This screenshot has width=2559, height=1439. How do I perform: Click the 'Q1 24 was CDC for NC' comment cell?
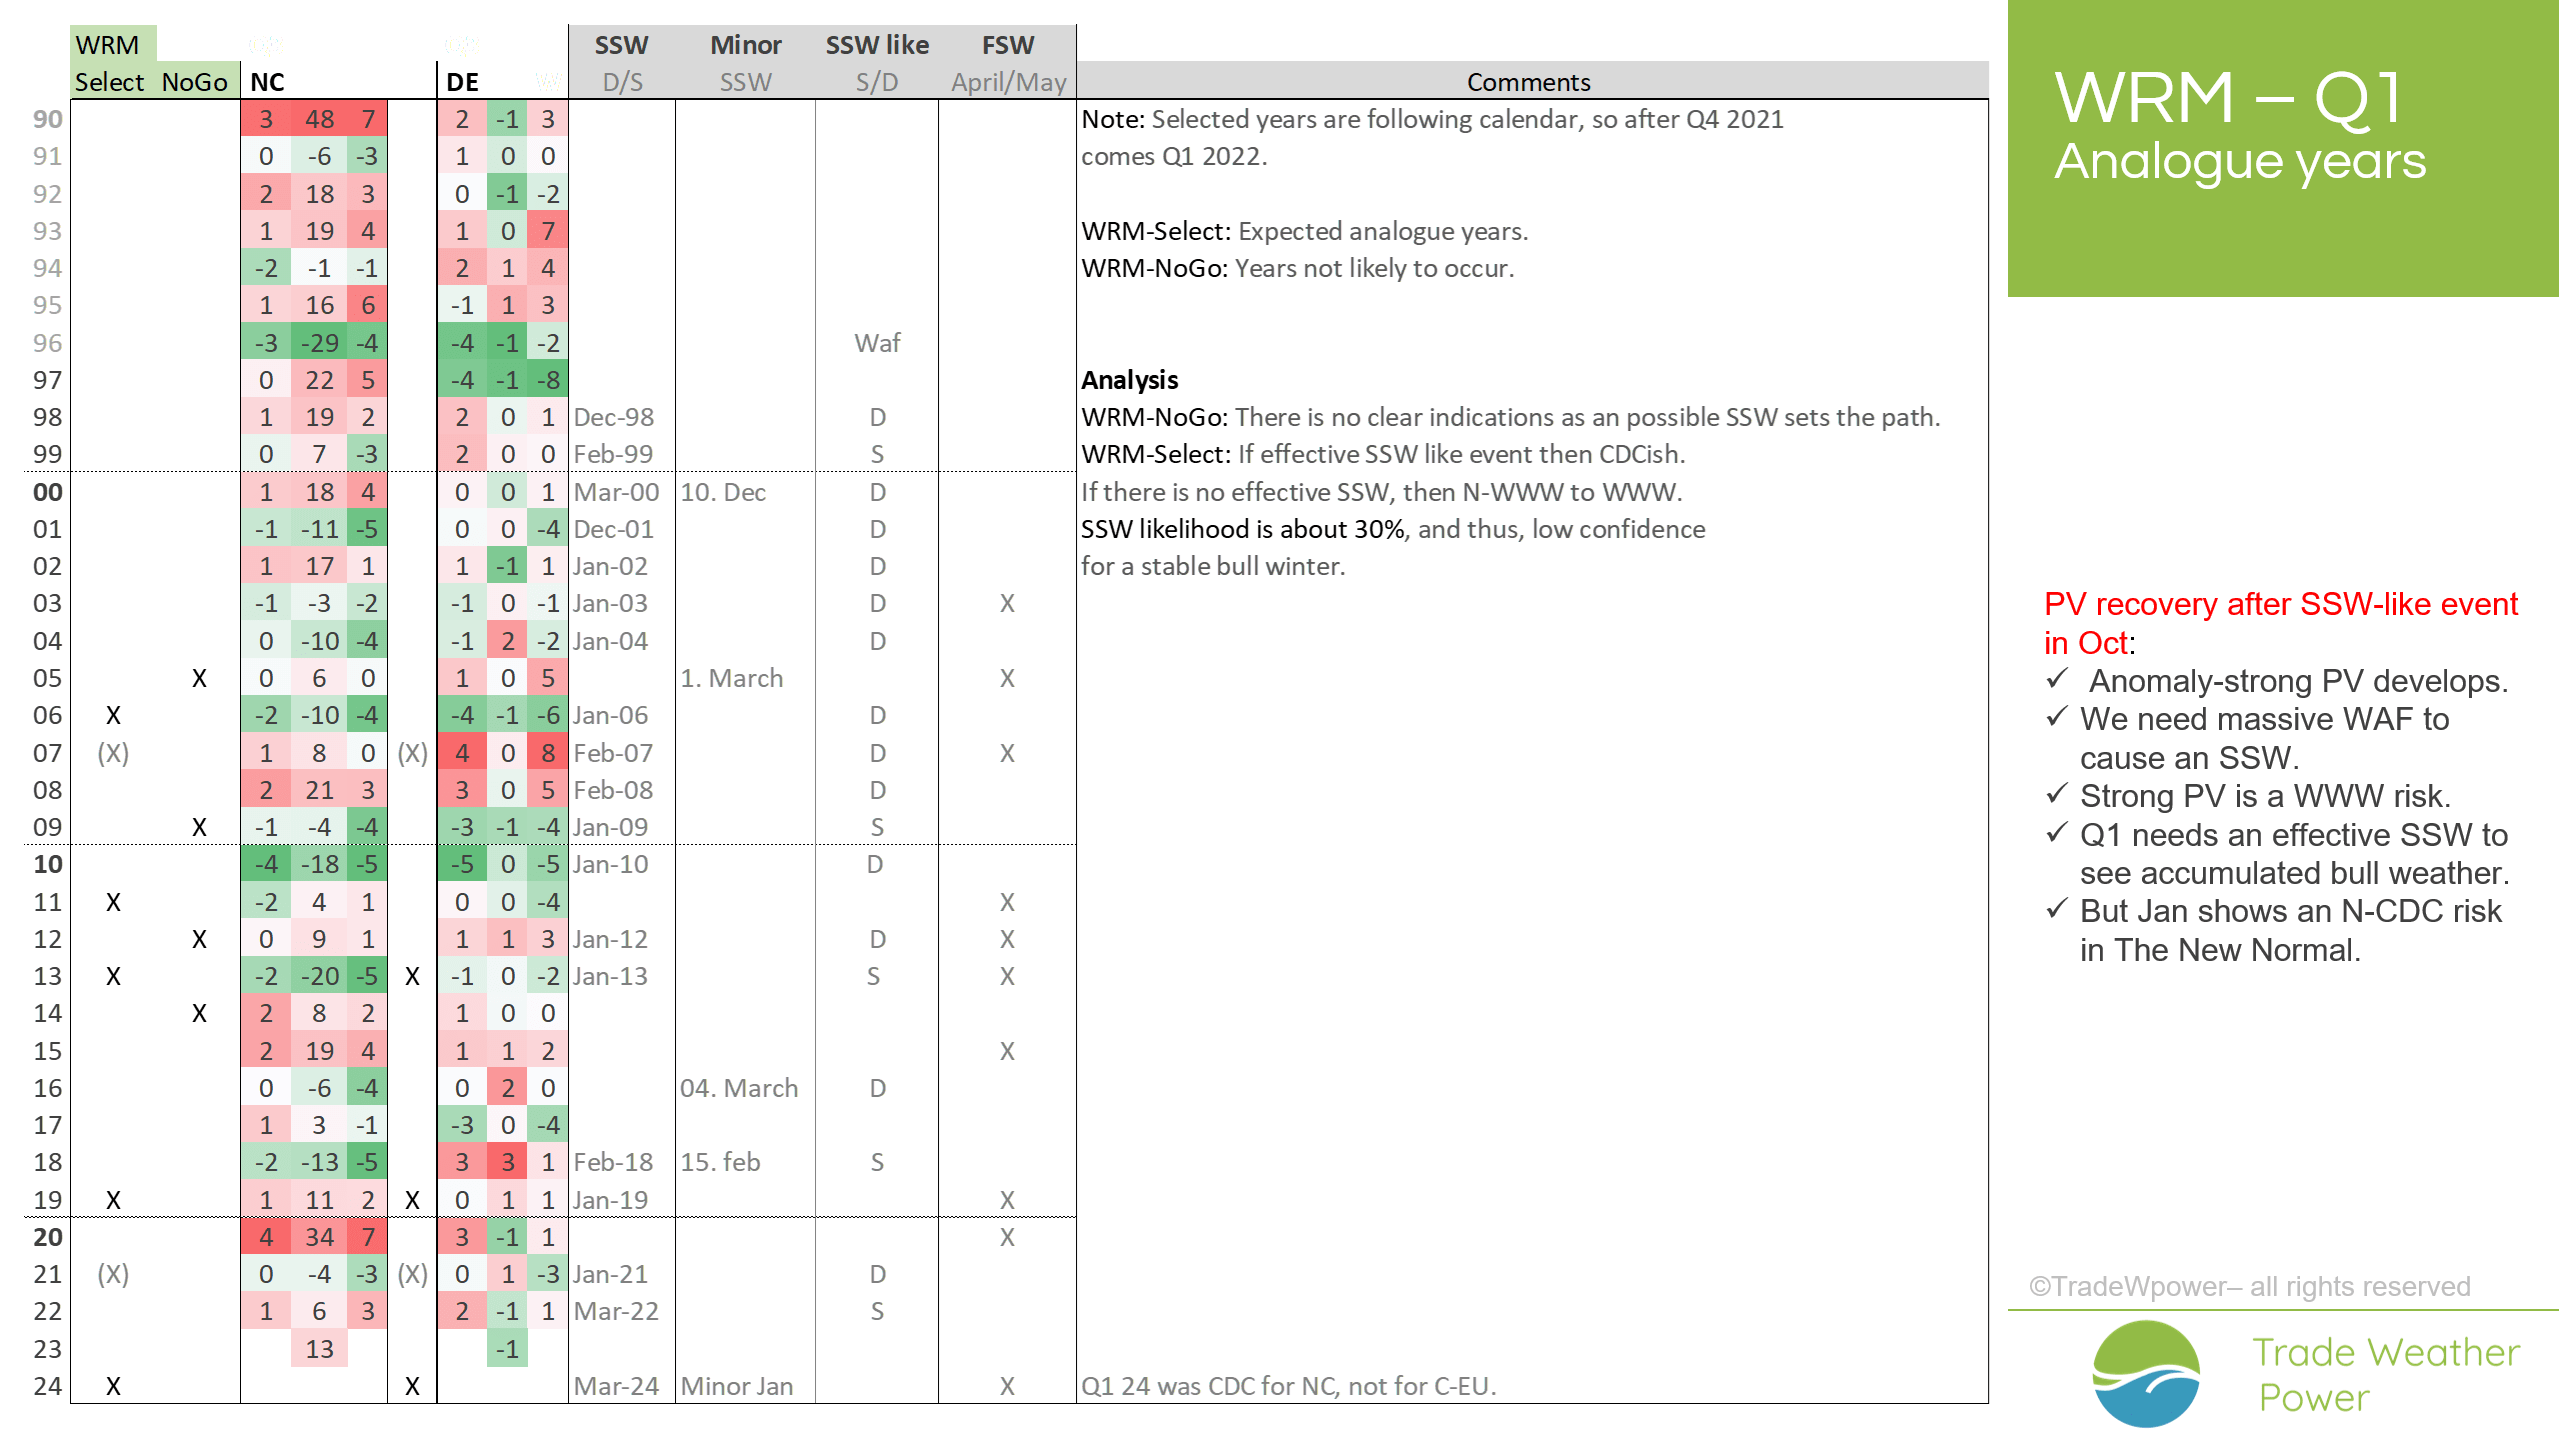point(1288,1386)
